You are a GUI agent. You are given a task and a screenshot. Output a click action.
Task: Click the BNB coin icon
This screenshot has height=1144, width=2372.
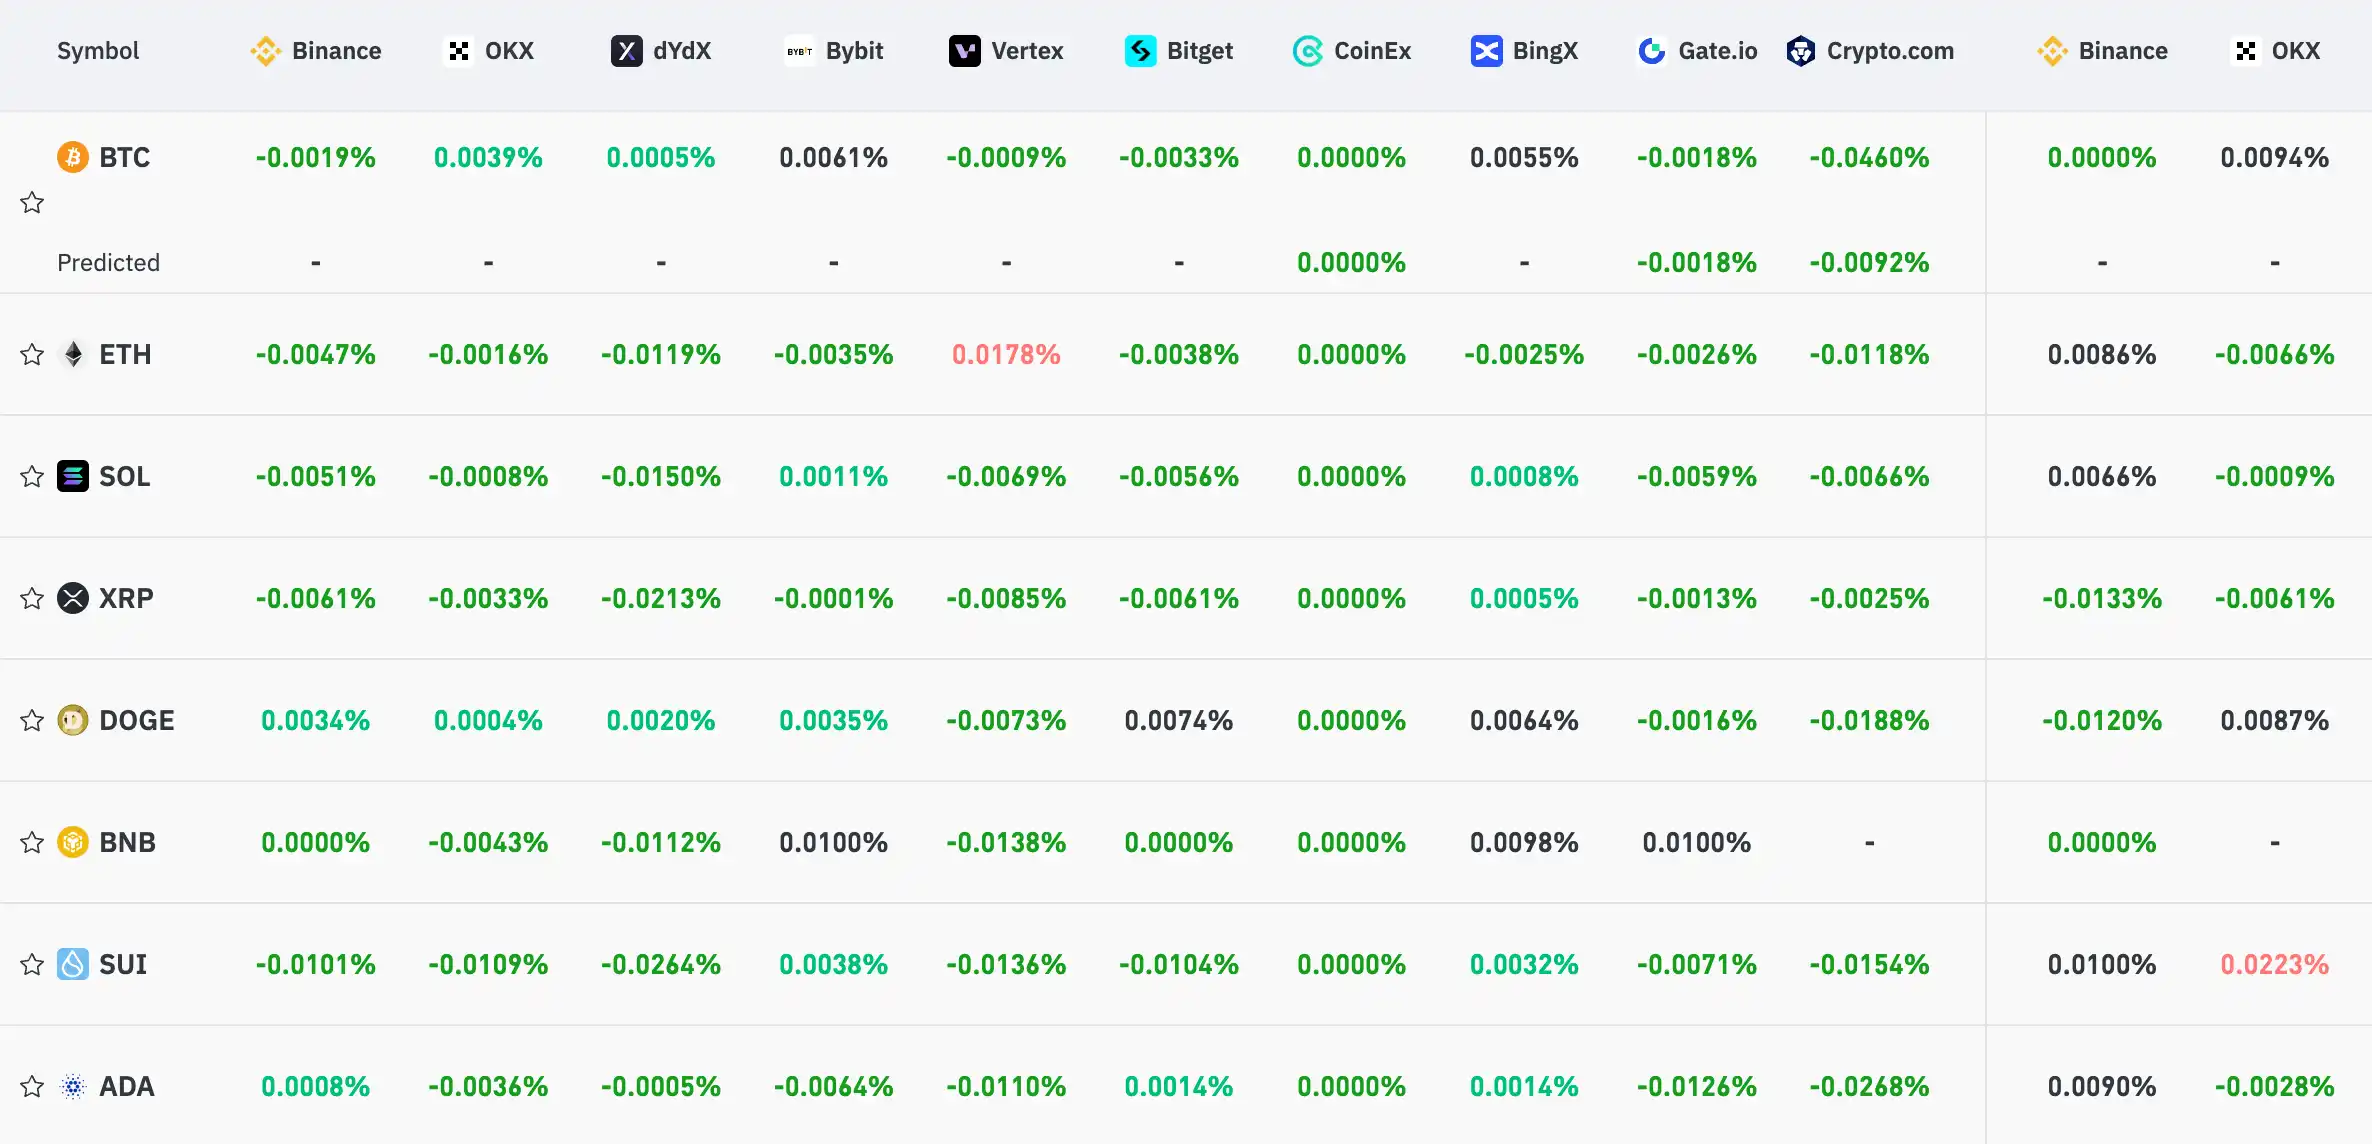(x=73, y=842)
